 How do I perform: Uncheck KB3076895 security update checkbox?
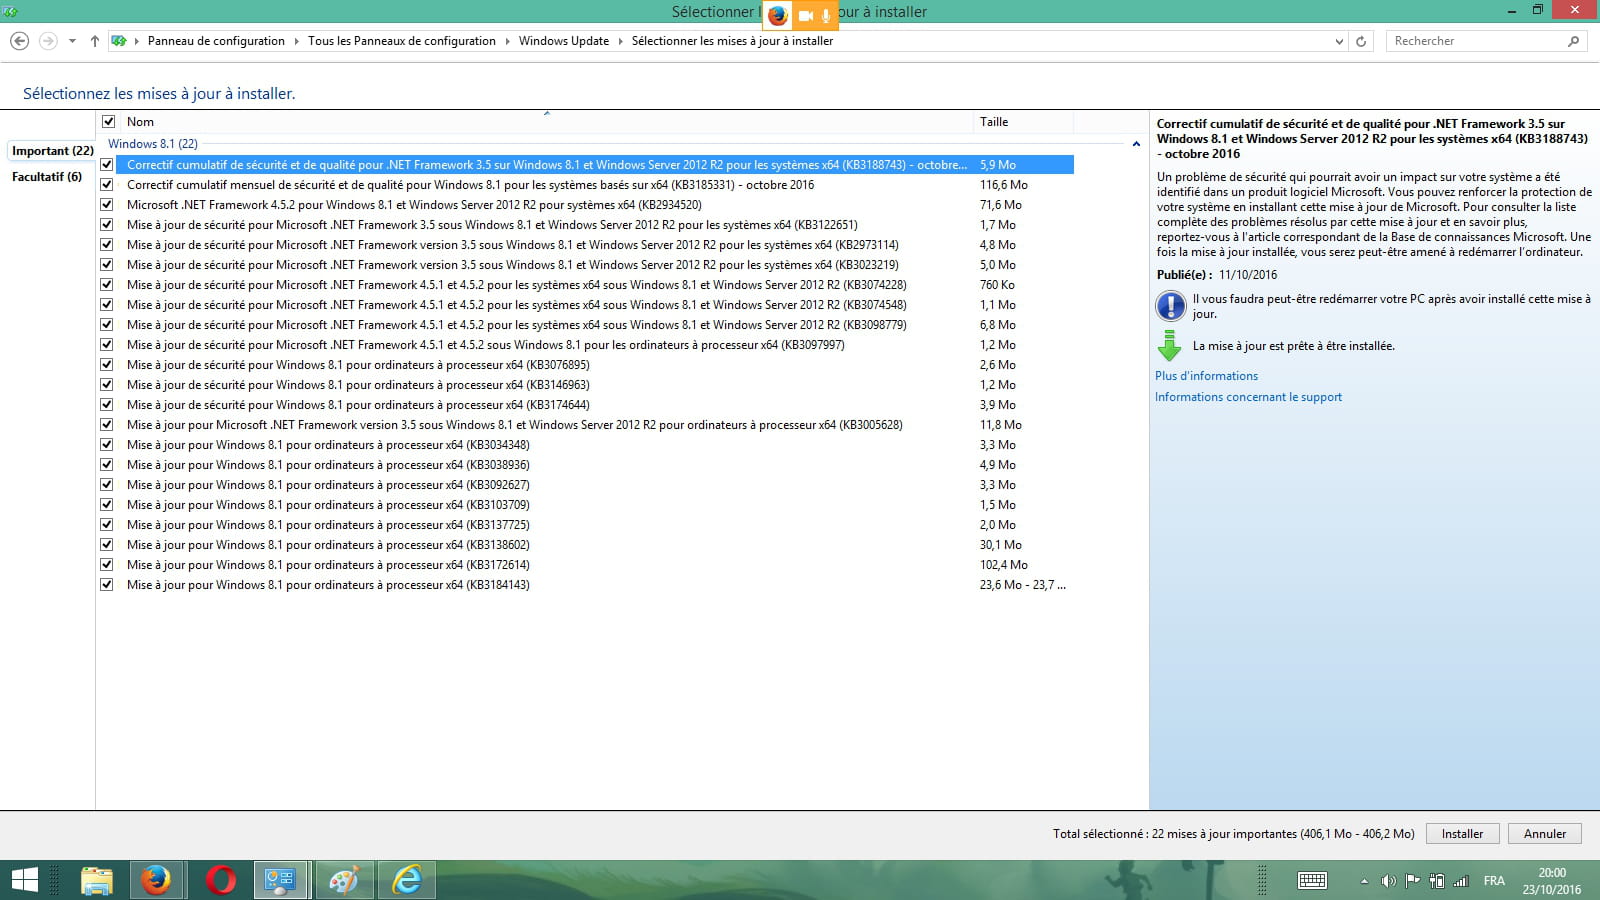pyautogui.click(x=107, y=365)
